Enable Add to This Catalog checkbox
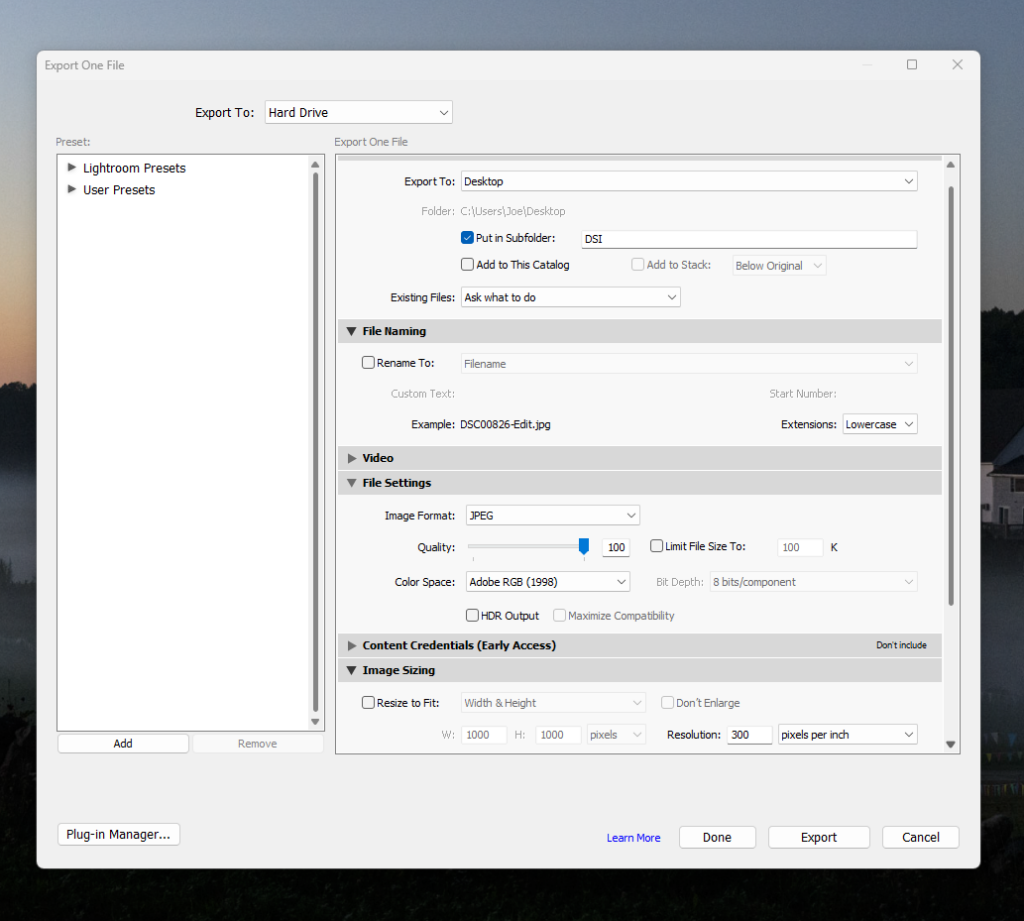The height and width of the screenshot is (921, 1024). (467, 265)
